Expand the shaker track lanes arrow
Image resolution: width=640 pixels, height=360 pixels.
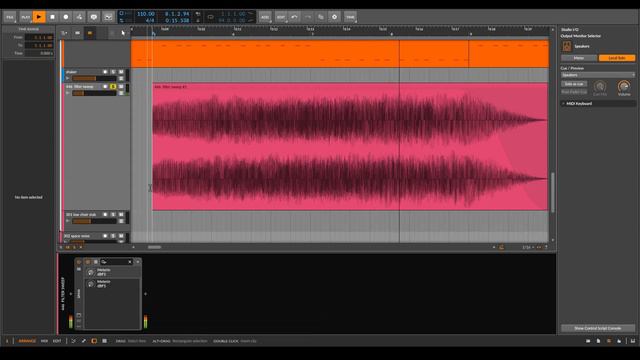click(68, 78)
